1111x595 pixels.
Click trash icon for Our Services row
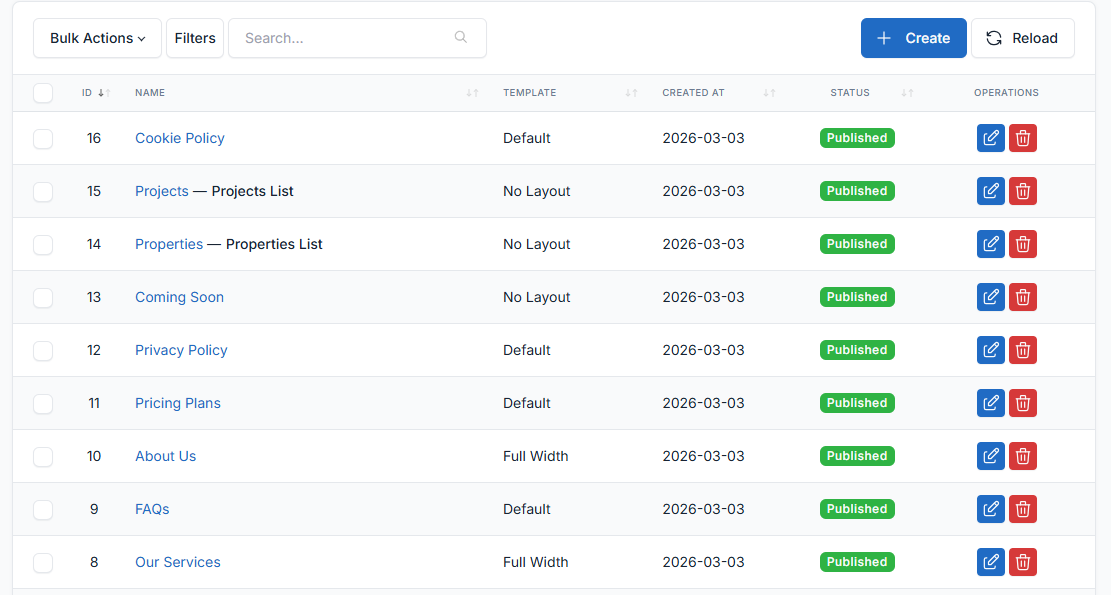click(1022, 562)
